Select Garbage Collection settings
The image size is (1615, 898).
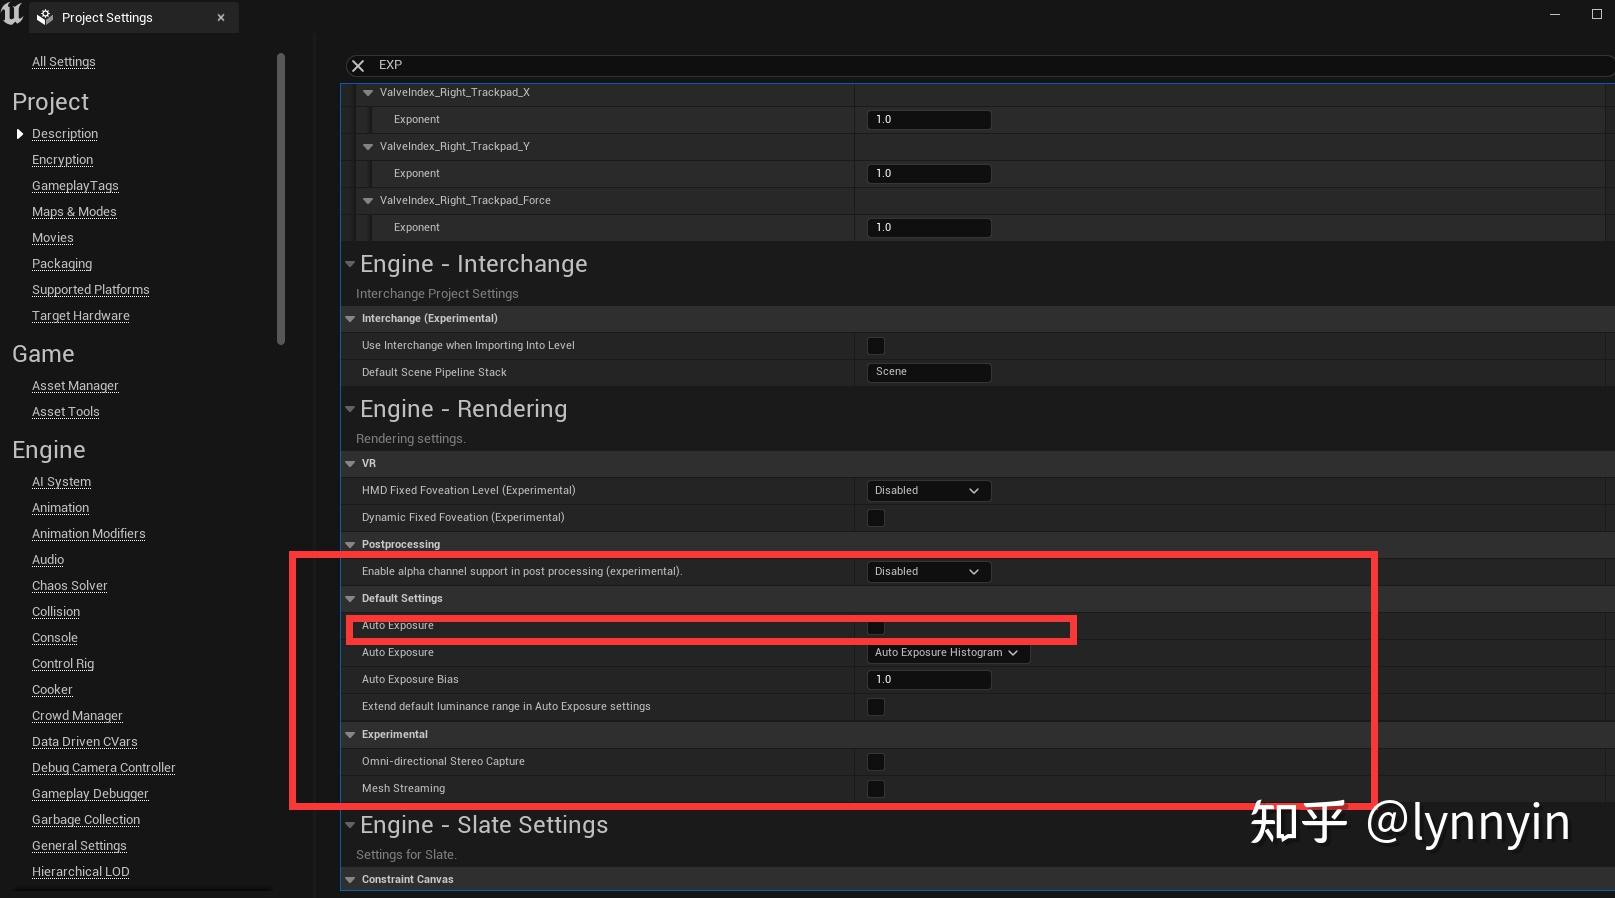coord(86,820)
